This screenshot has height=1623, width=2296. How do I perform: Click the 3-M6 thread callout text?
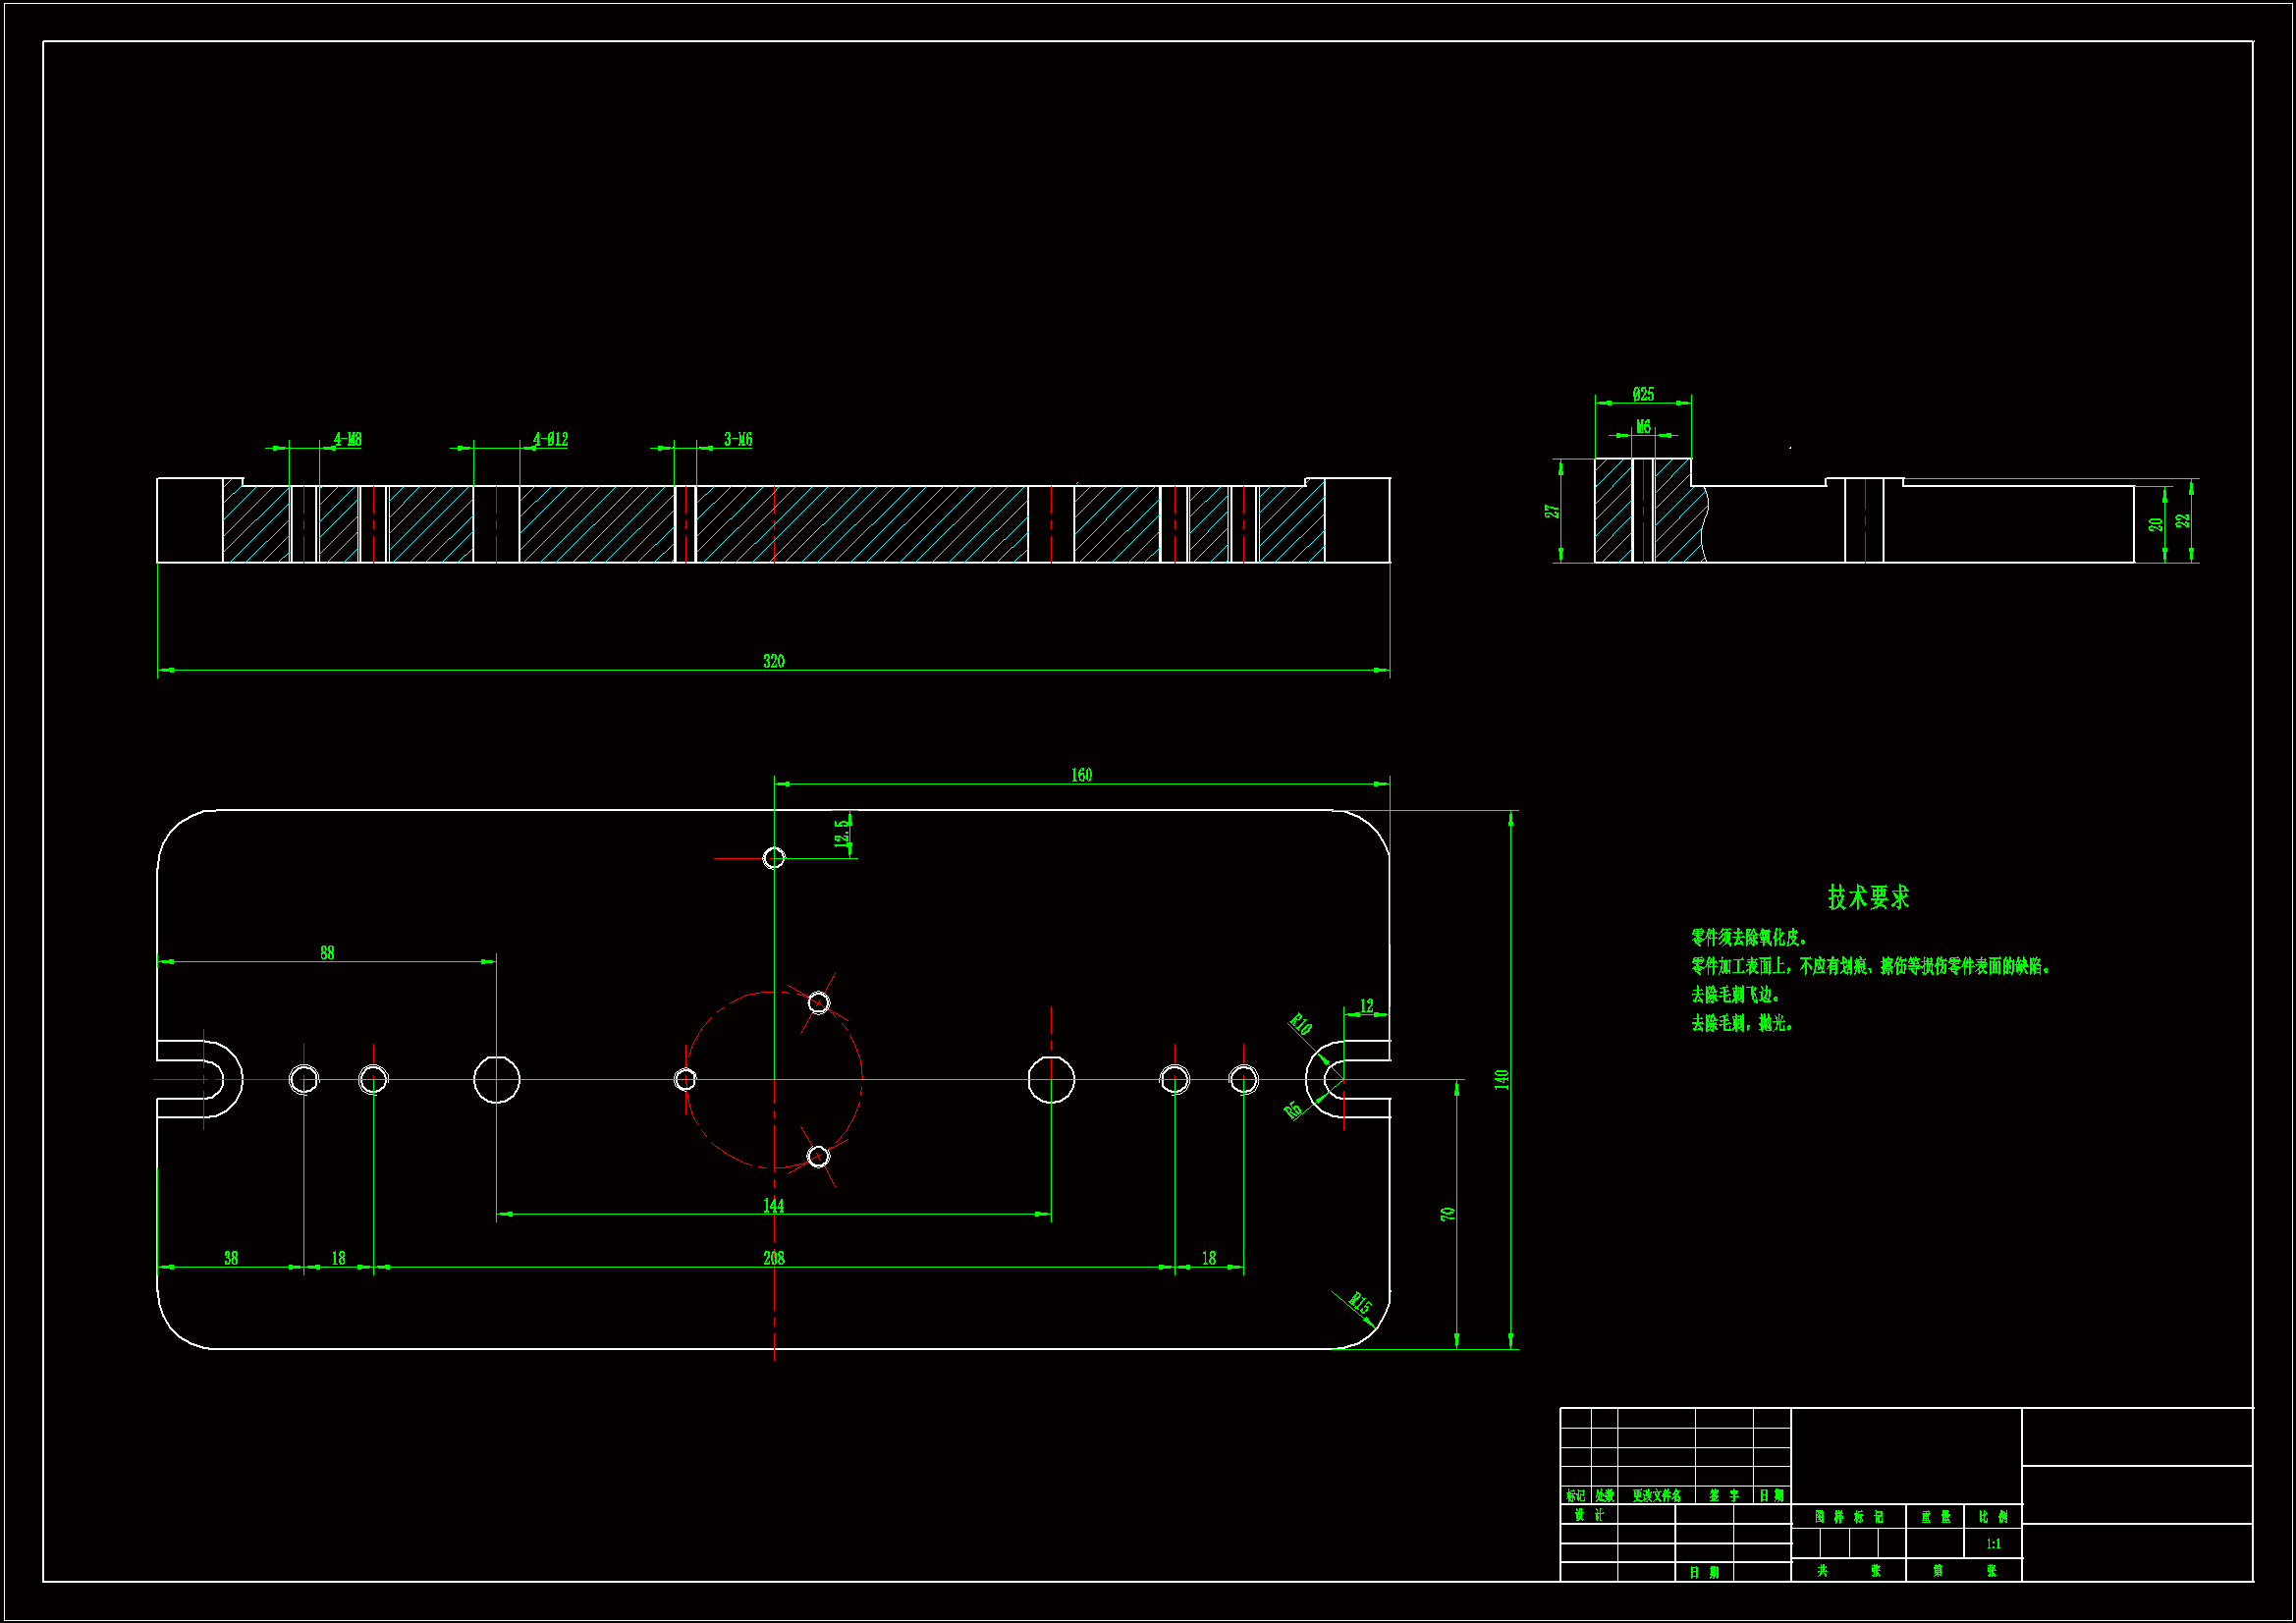click(738, 439)
